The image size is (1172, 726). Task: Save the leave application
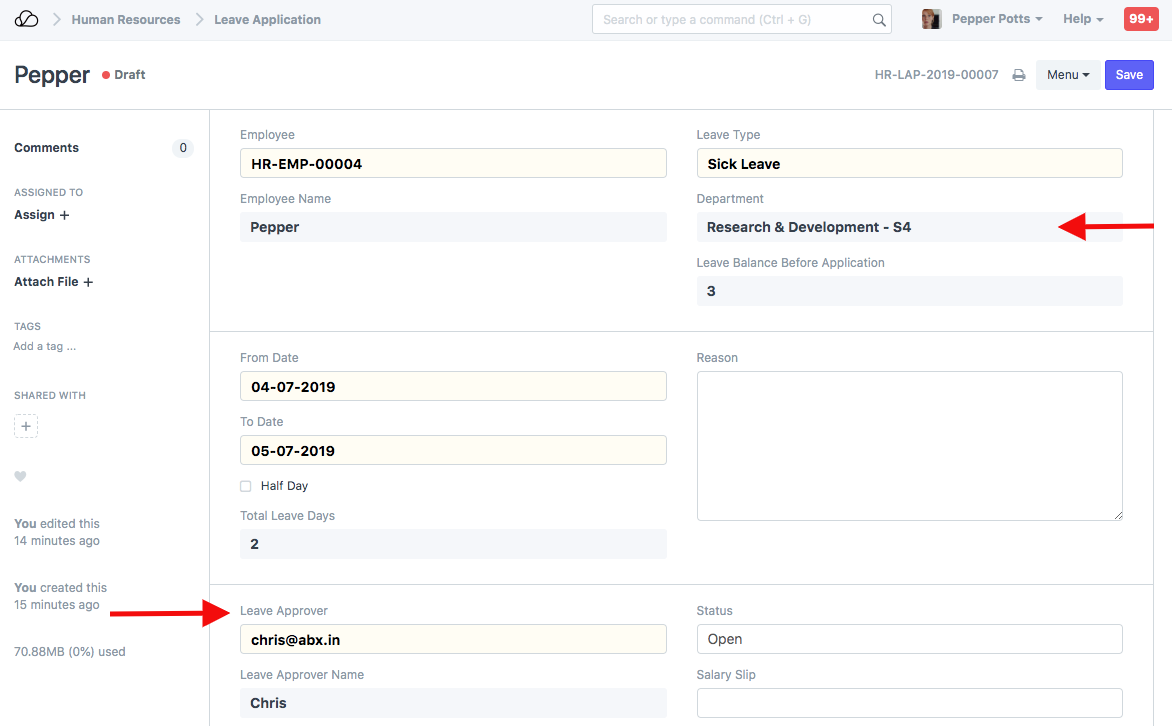1129,75
